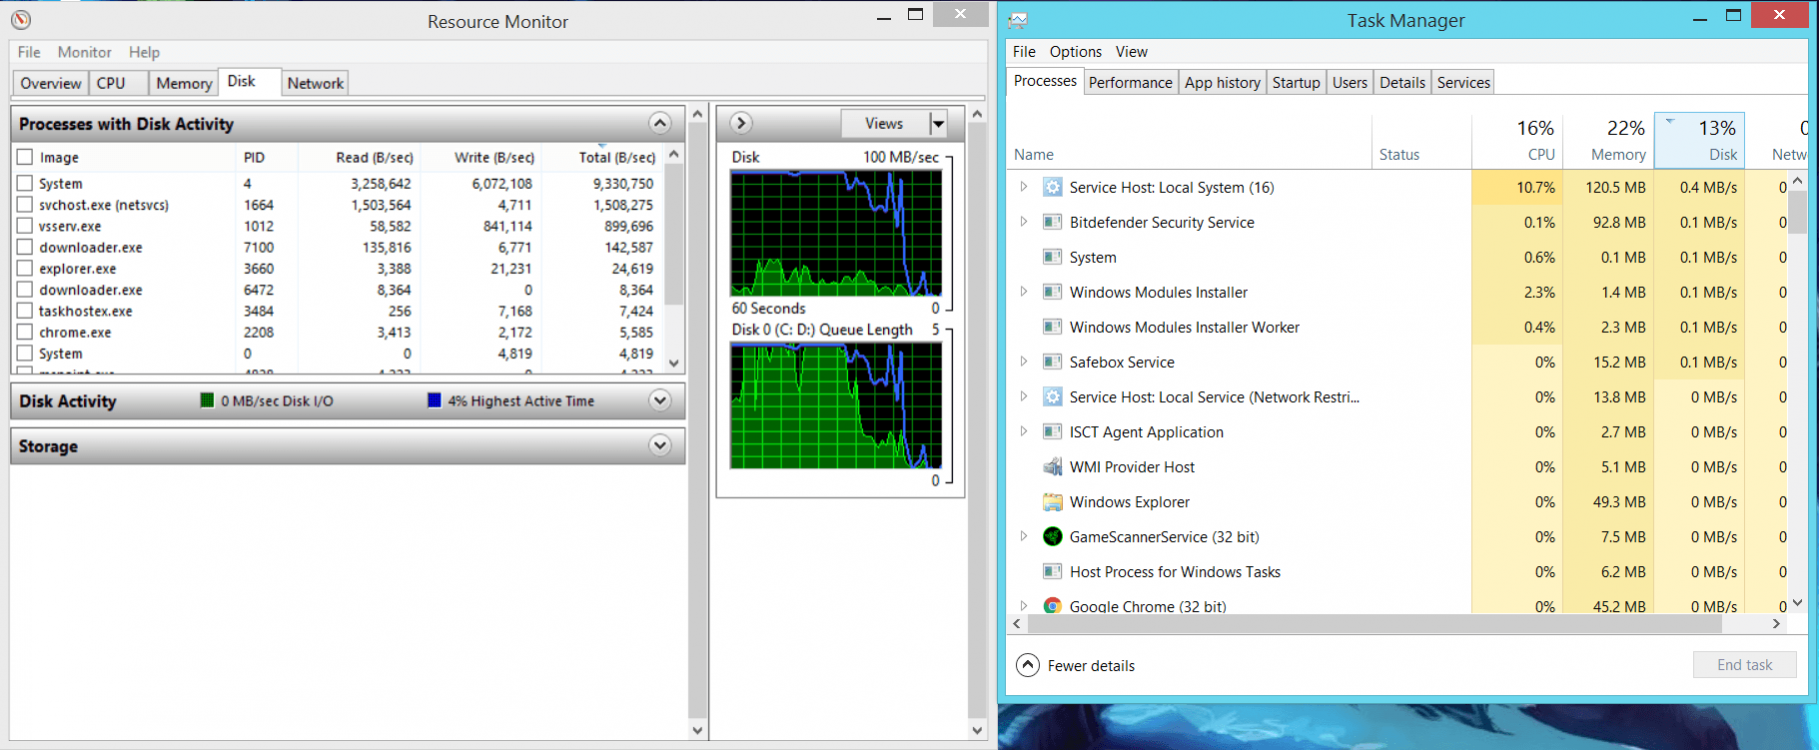Collapse the Processes with Disk Activity section

coord(660,123)
